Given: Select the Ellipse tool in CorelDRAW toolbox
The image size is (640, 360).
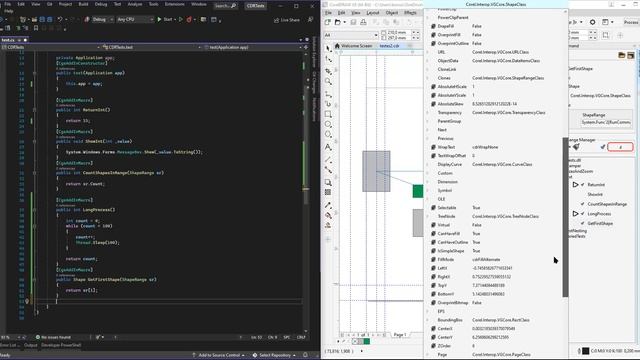Looking at the screenshot, I should point(328,124).
